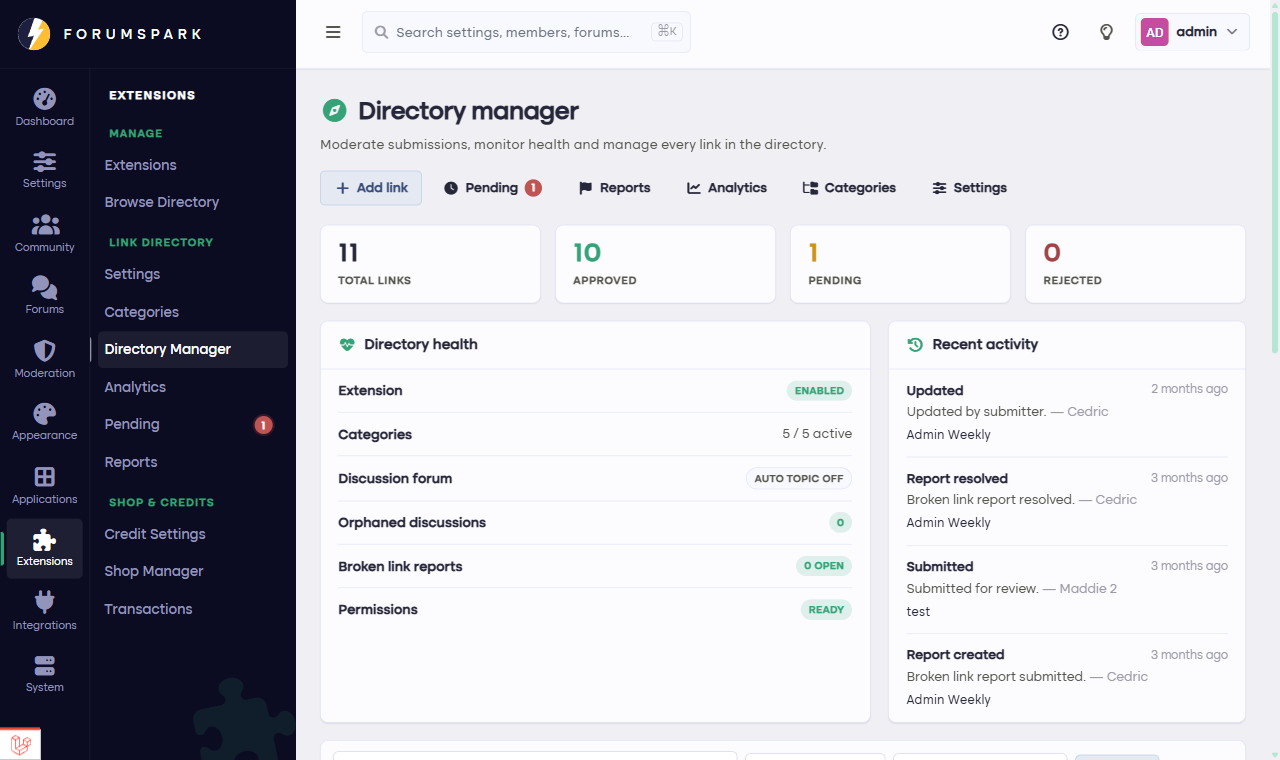Switch to the Pending tab
1280x760 pixels.
[x=492, y=188]
